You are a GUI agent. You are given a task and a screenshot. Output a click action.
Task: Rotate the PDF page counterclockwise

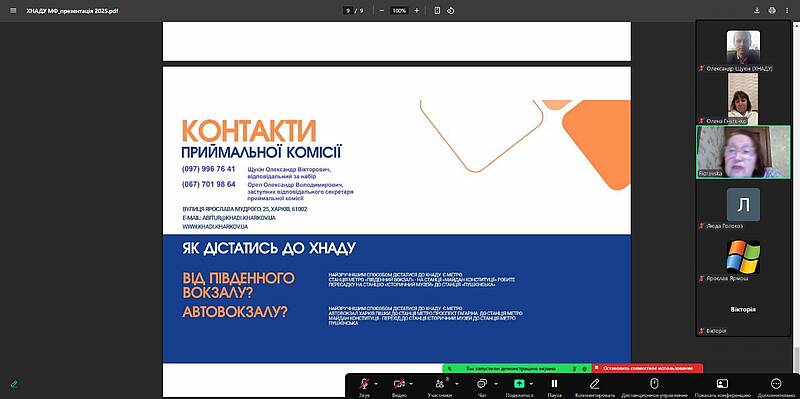pos(451,10)
